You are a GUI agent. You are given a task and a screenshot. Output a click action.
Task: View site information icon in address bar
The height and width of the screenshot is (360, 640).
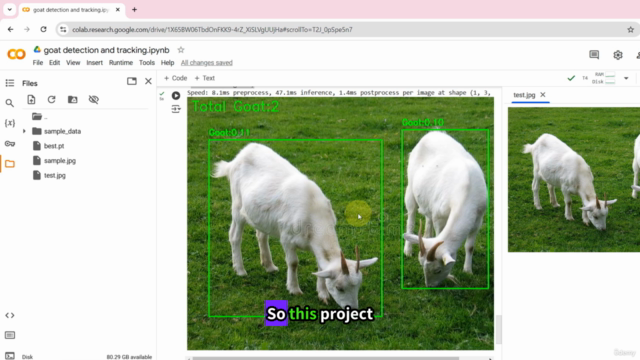coord(63,29)
